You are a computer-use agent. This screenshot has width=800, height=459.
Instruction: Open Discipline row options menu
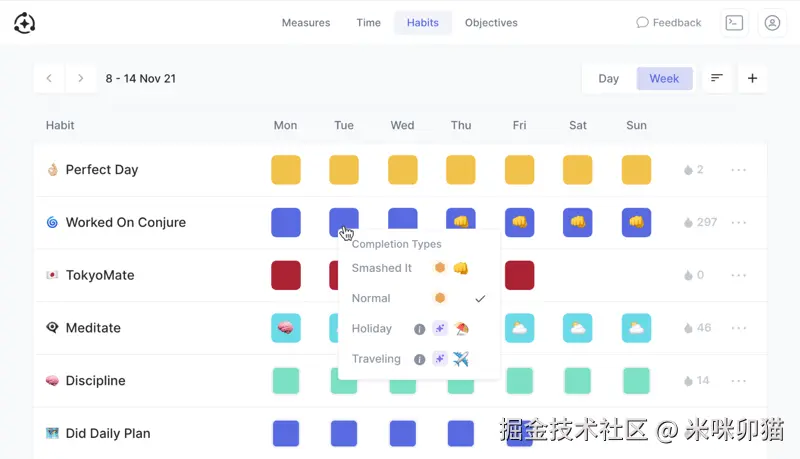pos(739,380)
